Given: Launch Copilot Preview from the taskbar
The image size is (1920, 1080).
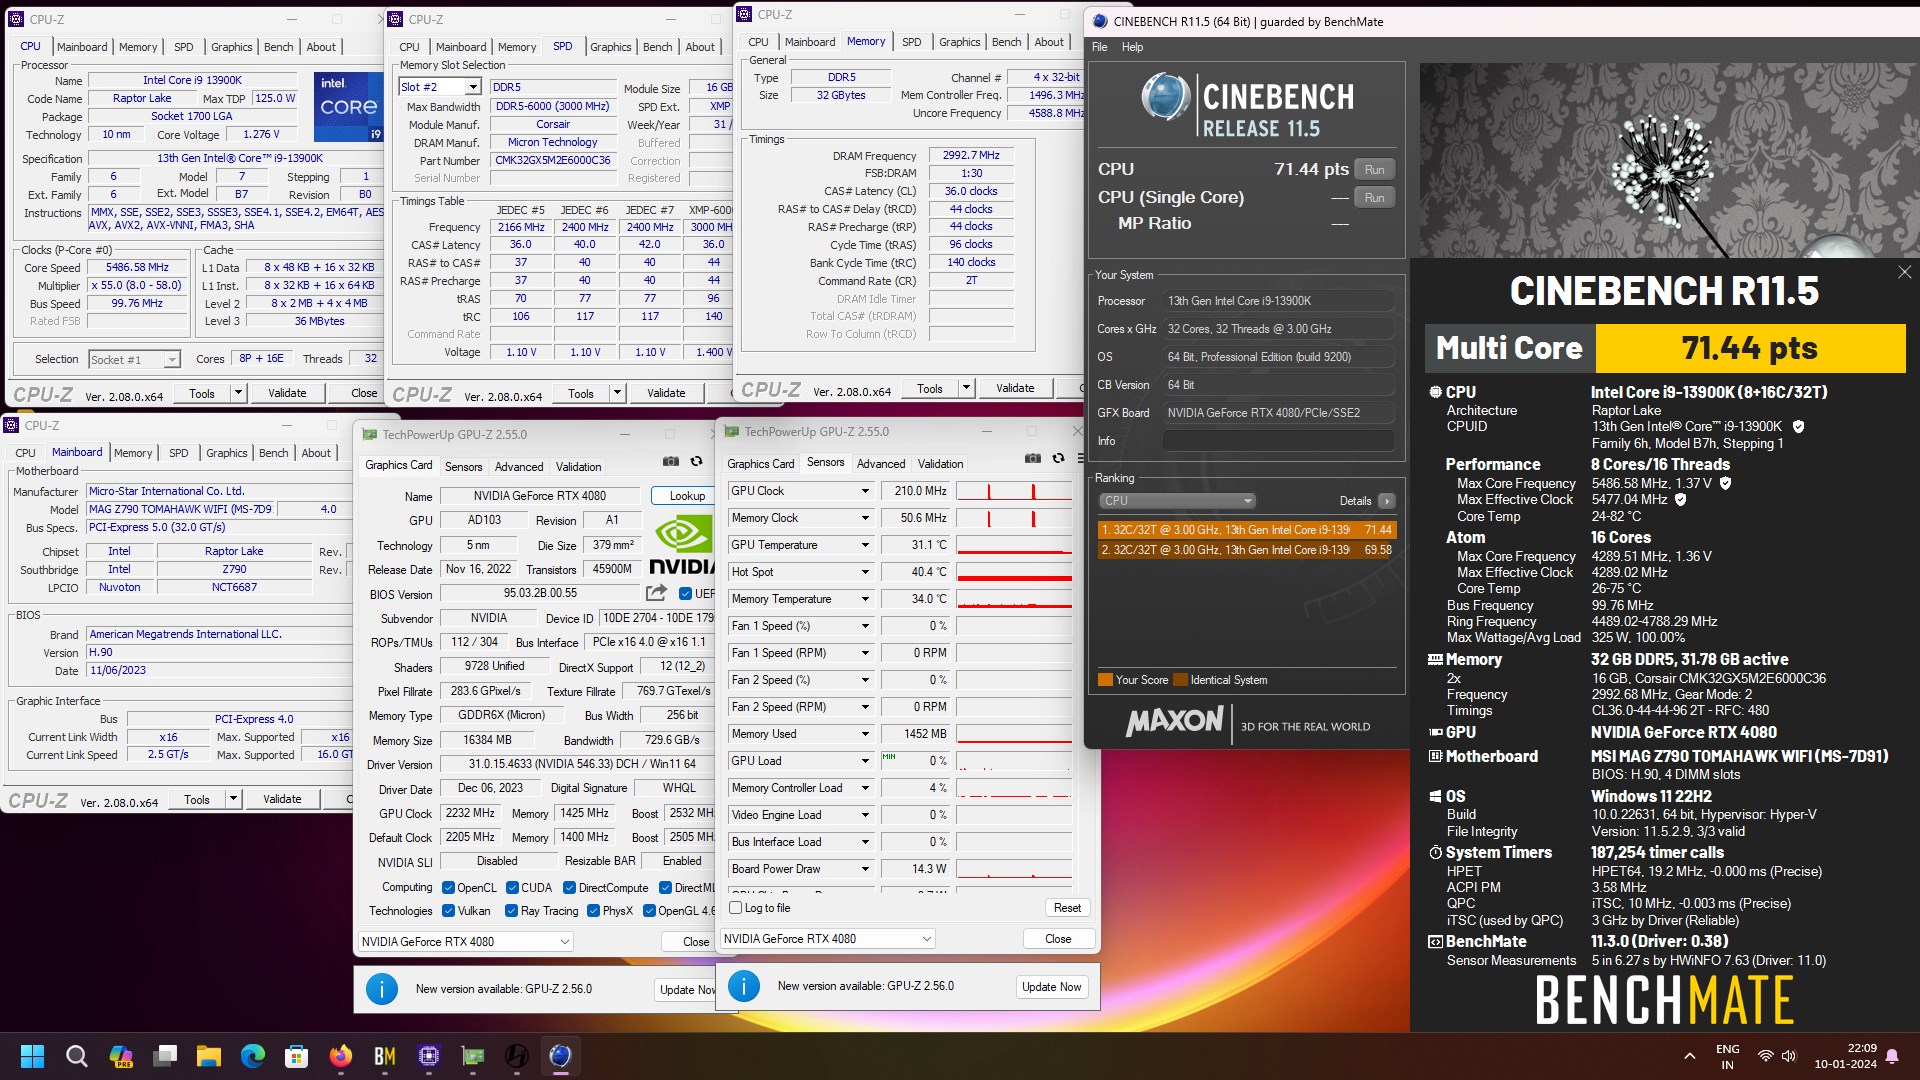Looking at the screenshot, I should click(x=121, y=1056).
